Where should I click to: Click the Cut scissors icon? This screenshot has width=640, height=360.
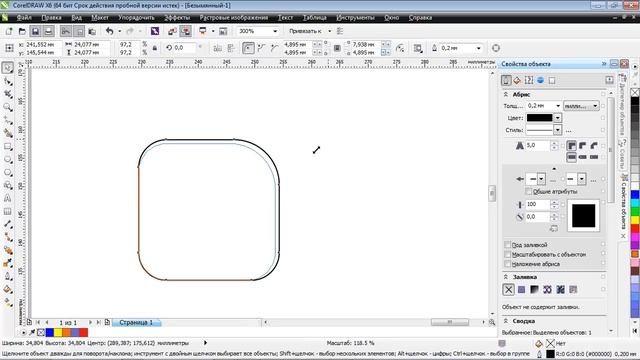[65, 31]
